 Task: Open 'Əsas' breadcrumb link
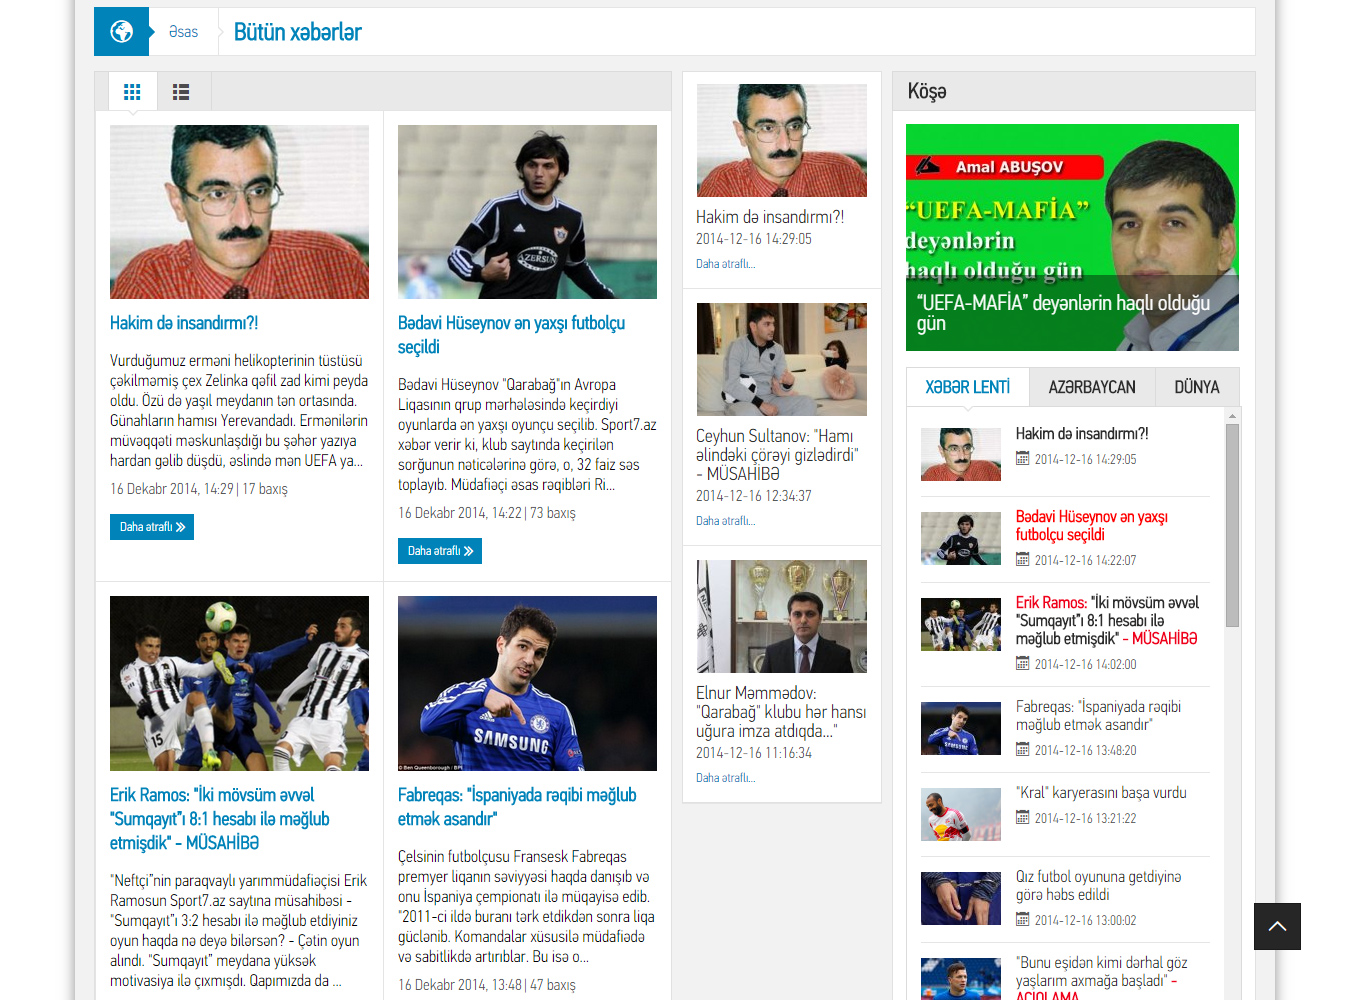tap(183, 32)
